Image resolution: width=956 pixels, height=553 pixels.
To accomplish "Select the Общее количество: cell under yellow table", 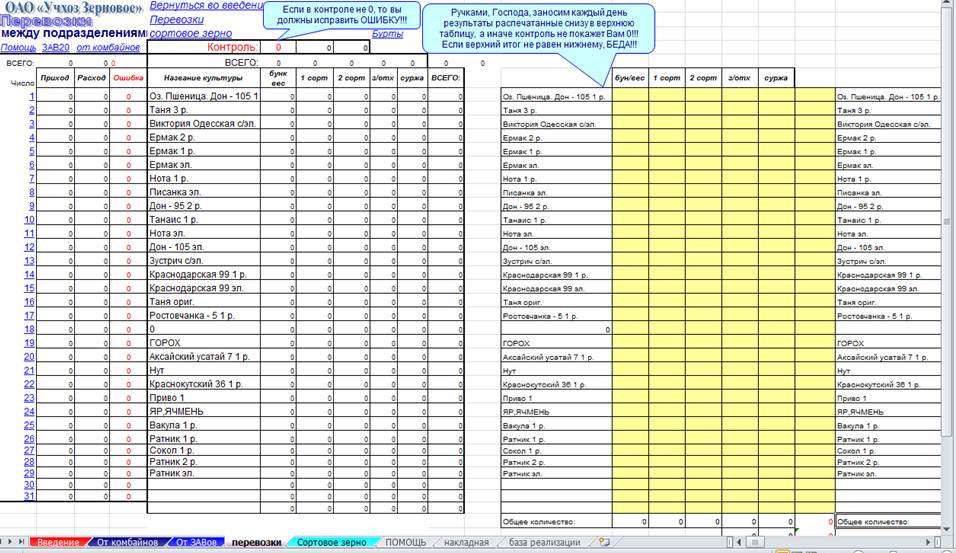I will 556,522.
